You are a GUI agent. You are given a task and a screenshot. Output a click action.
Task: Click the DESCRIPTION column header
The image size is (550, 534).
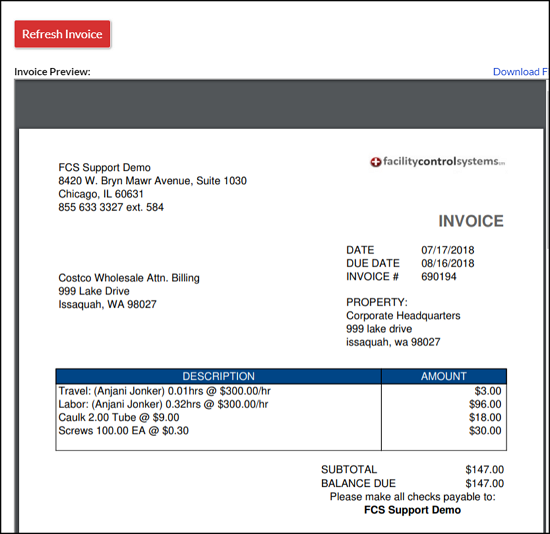tap(218, 376)
